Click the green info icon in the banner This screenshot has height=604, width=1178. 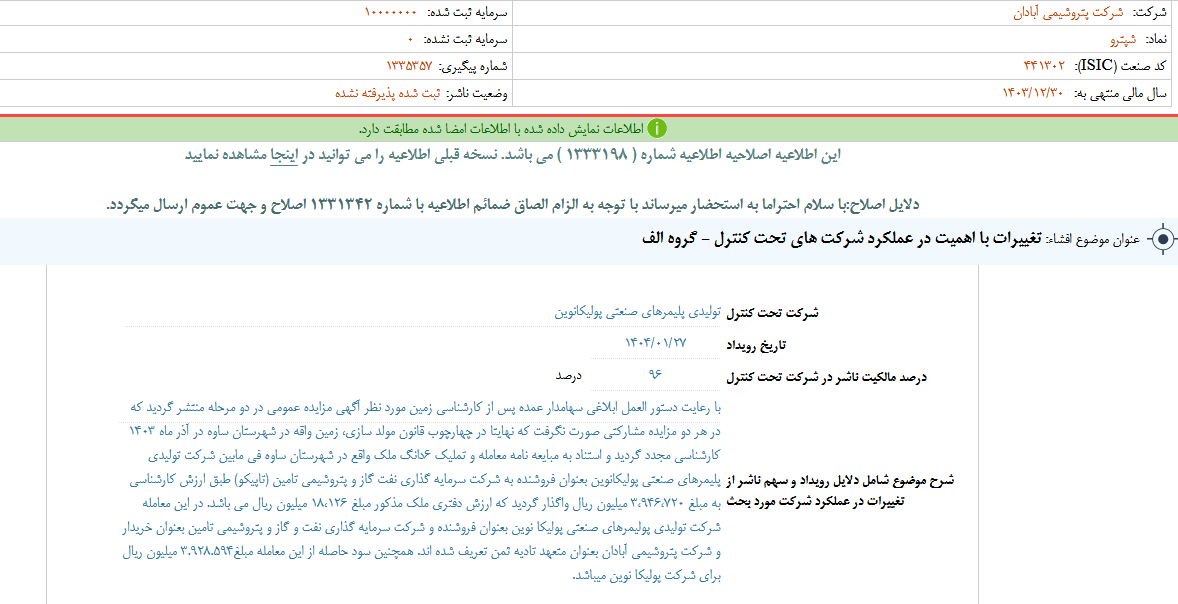click(658, 126)
